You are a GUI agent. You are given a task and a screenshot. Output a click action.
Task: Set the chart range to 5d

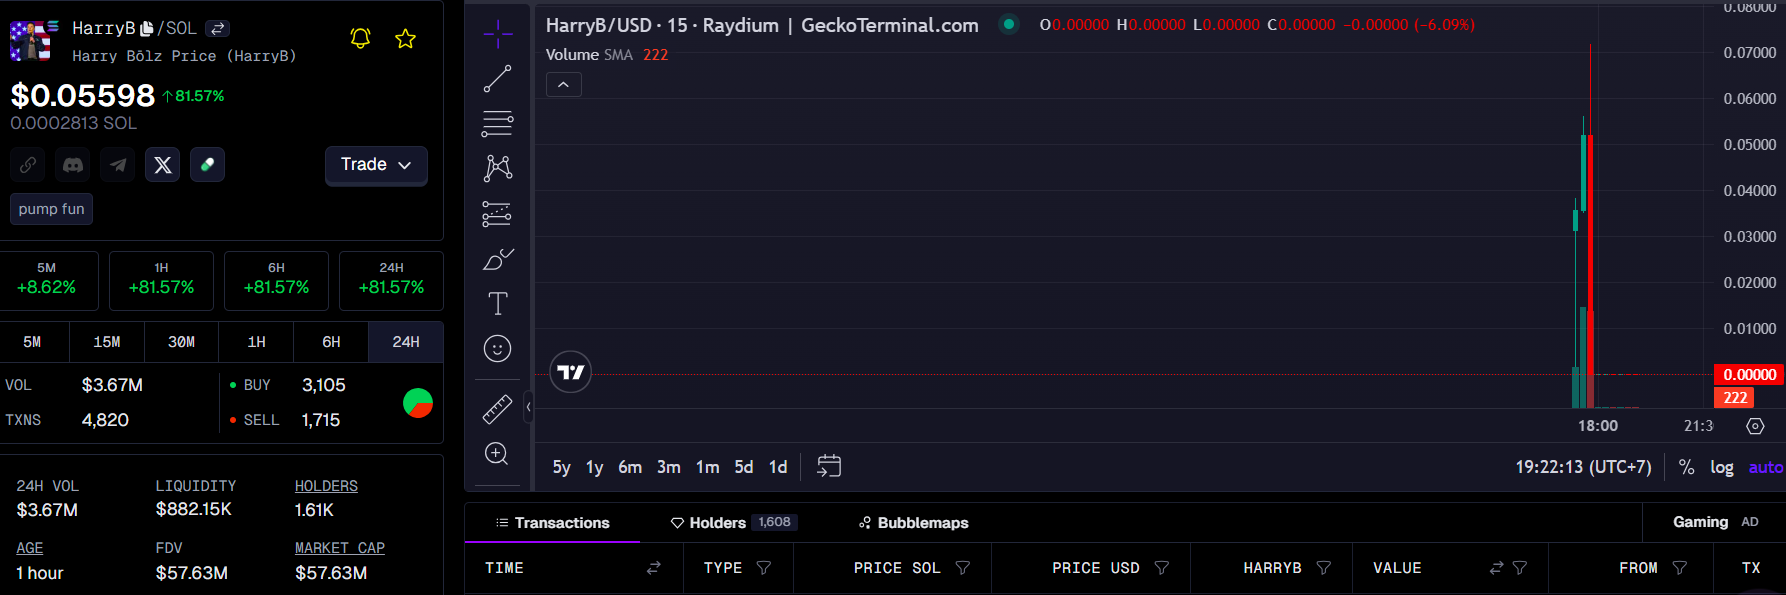pos(743,467)
